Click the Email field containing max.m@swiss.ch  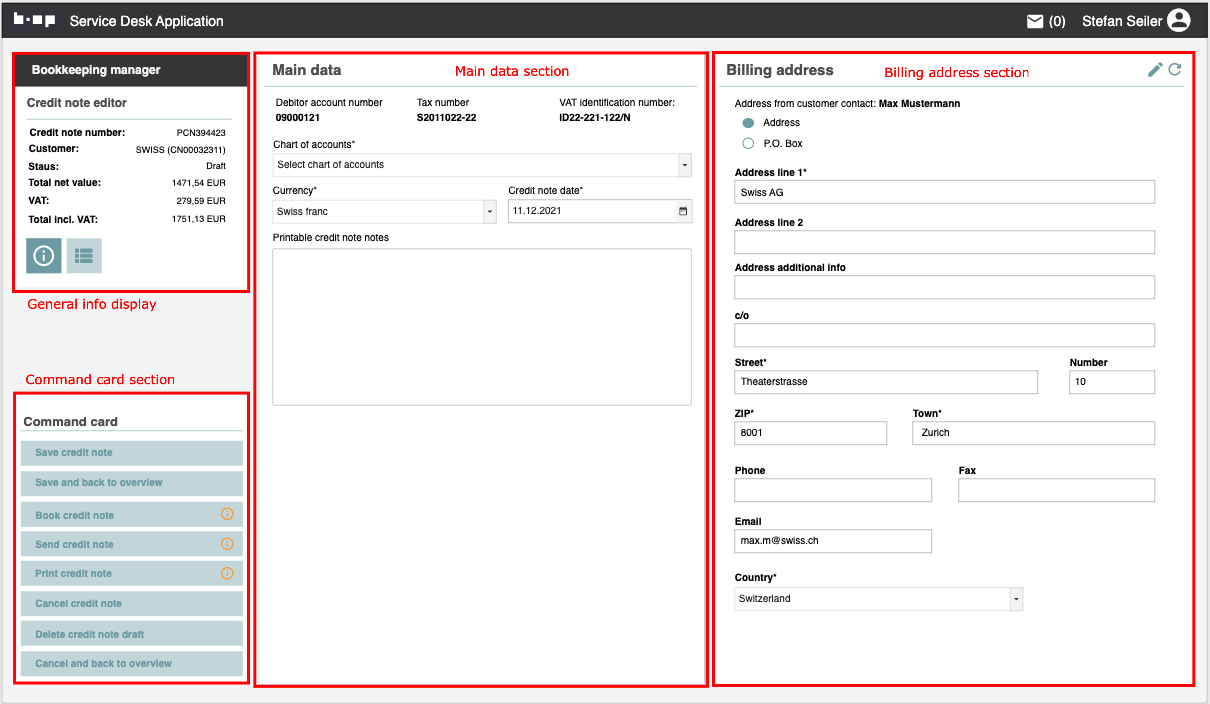pos(832,541)
